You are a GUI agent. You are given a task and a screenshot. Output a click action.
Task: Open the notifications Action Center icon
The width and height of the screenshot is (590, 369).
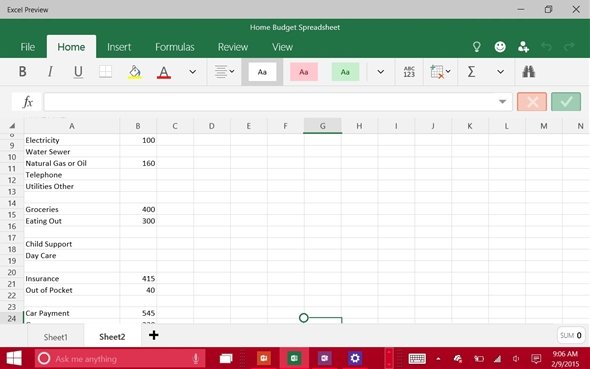(536, 359)
